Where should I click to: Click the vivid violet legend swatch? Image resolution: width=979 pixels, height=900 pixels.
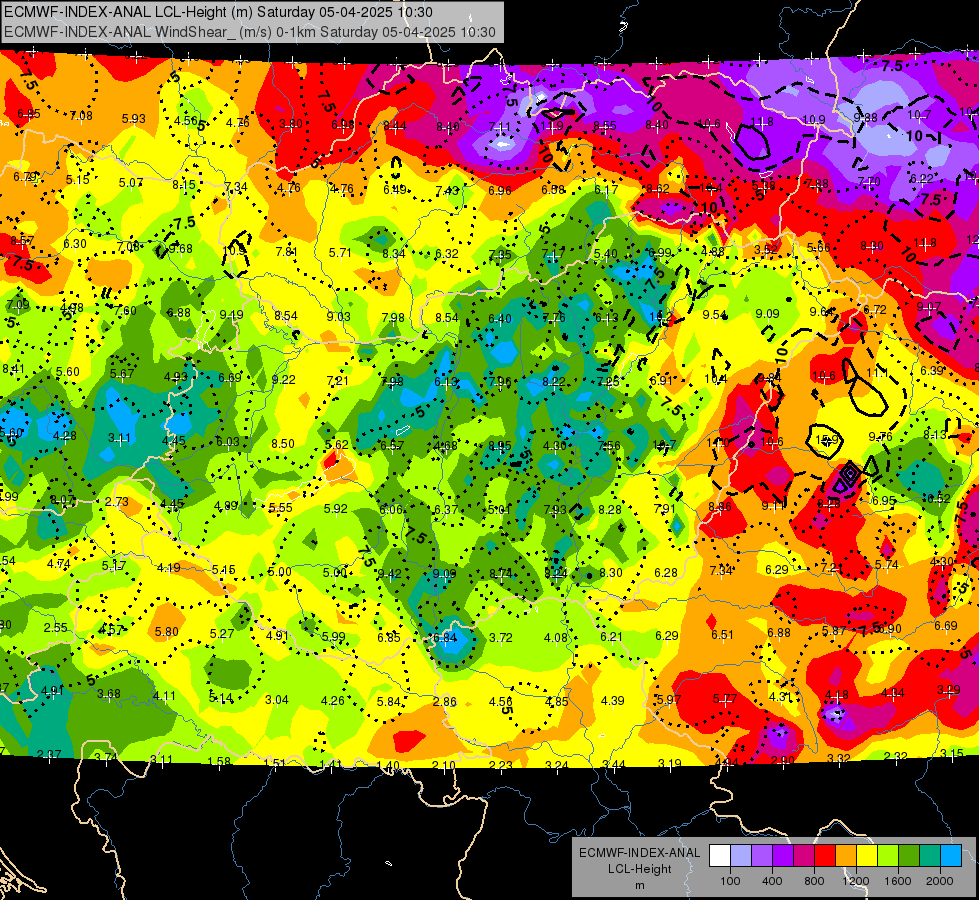pyautogui.click(x=784, y=856)
